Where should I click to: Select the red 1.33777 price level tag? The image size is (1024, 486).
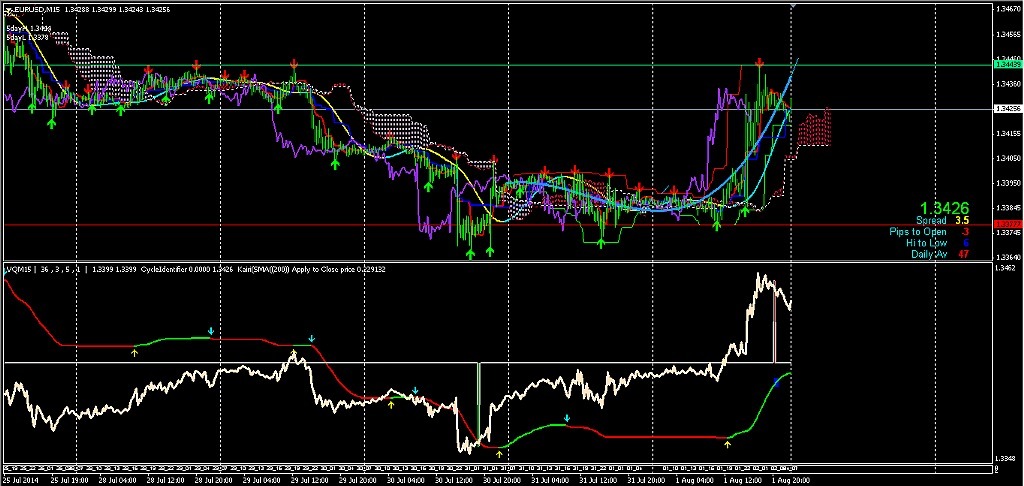pyautogui.click(x=1006, y=225)
